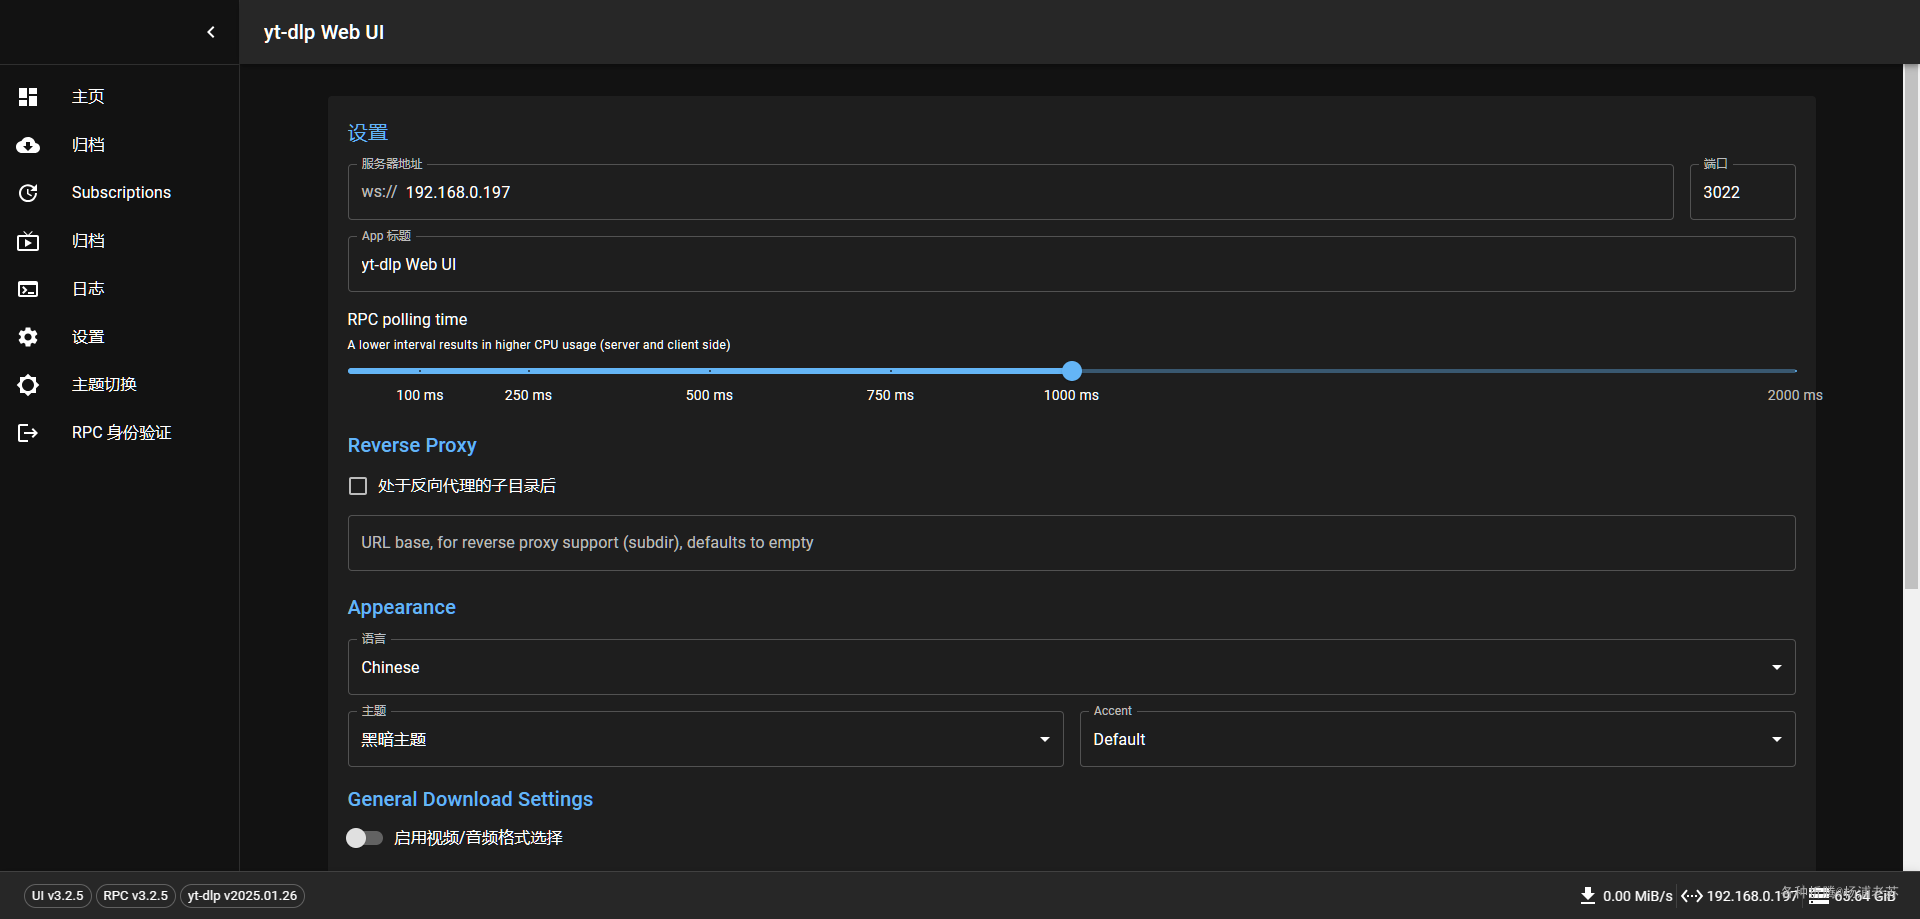Viewport: 1920px width, 919px height.
Task: Click the RPC v3.2.5 version chip
Action: (x=136, y=896)
